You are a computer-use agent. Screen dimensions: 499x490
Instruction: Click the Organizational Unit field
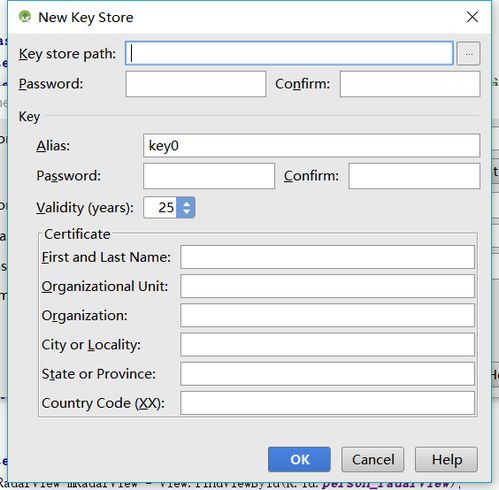click(328, 286)
